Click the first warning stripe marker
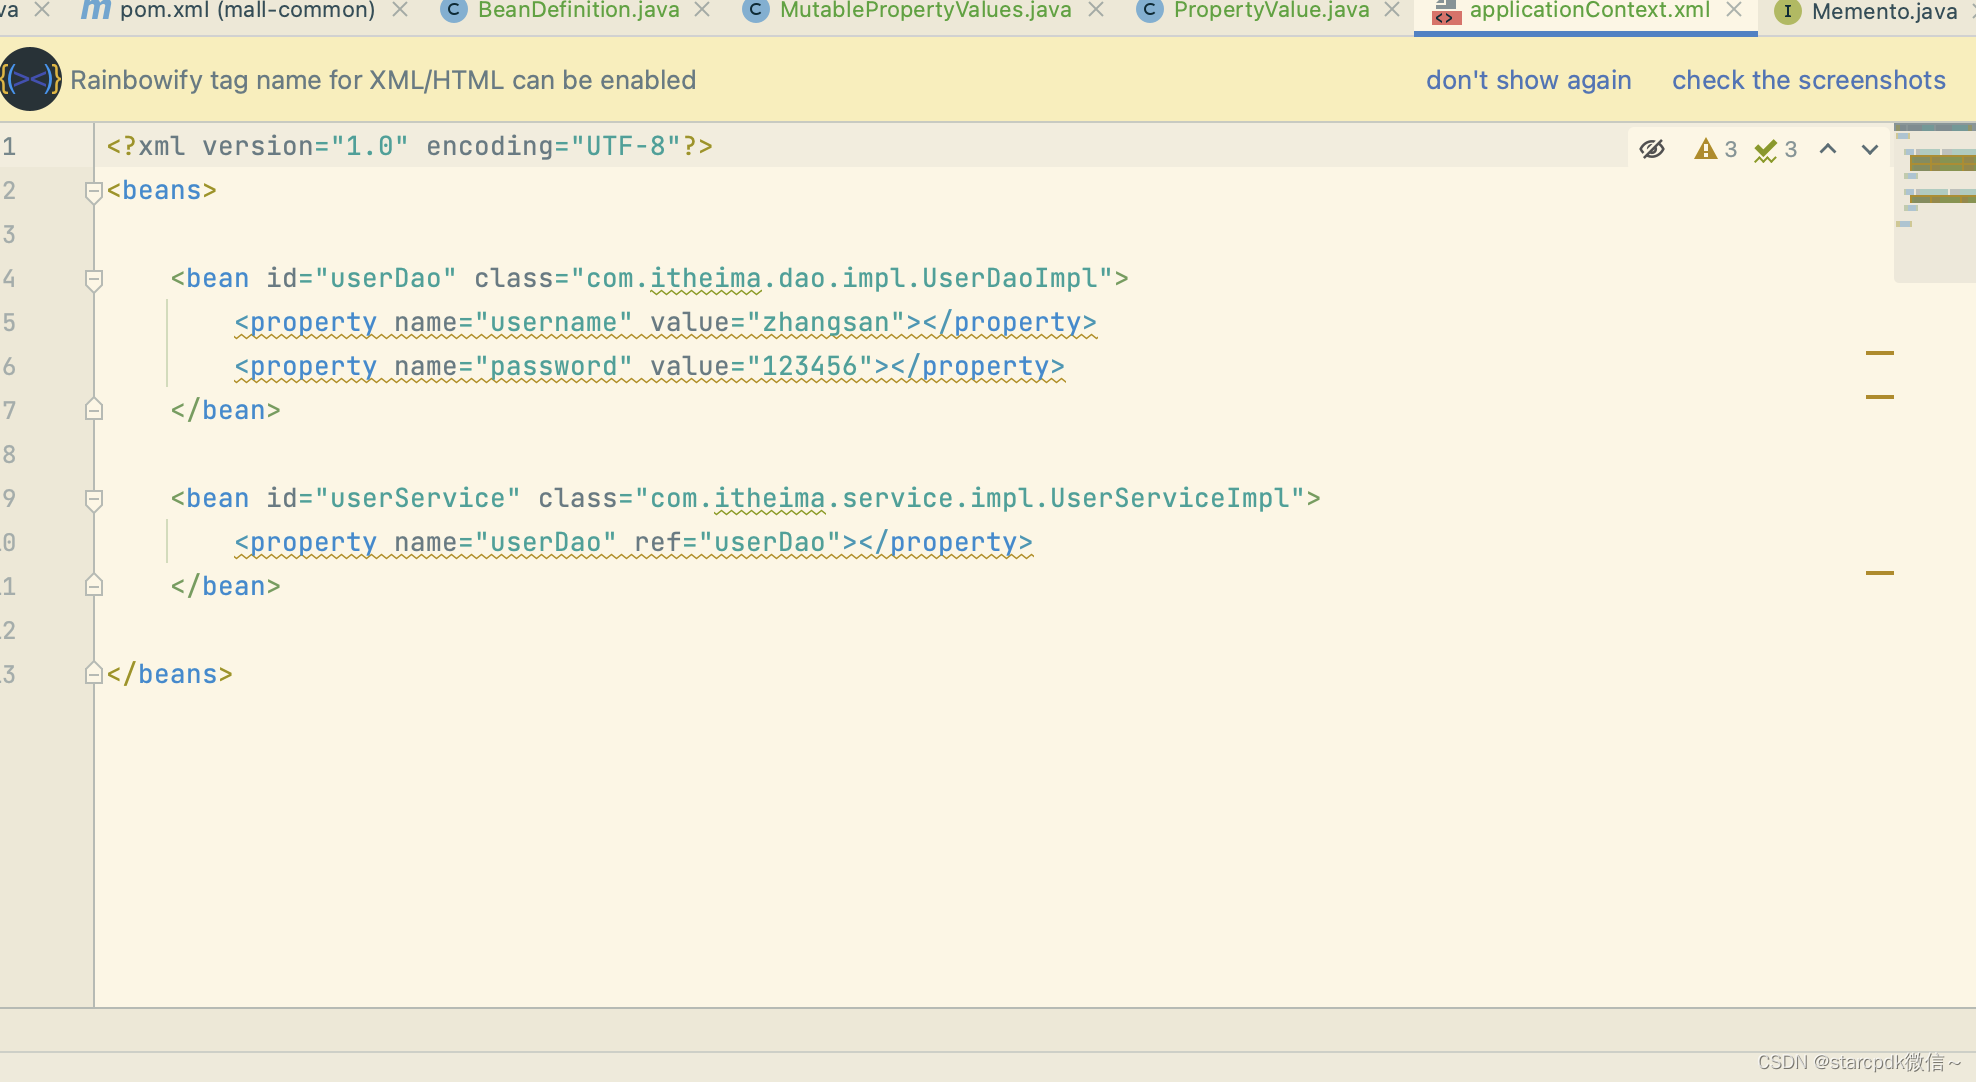Viewport: 1976px width, 1082px height. 1879,353
